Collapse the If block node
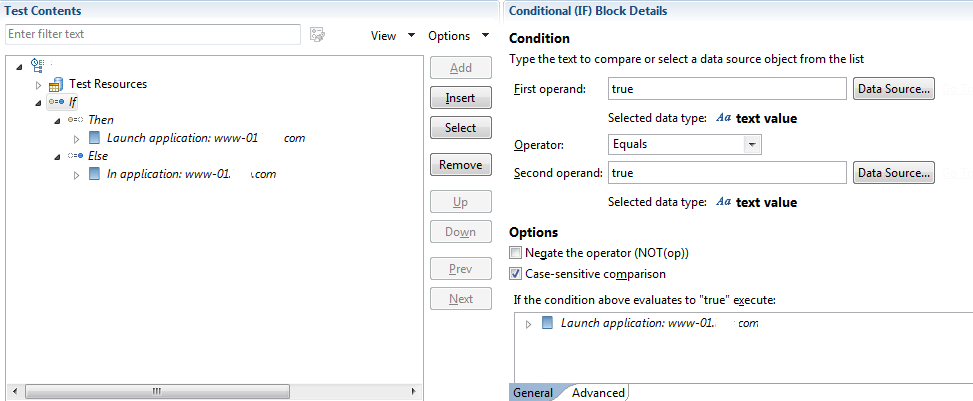Viewport: 973px width, 401px height. [38, 102]
